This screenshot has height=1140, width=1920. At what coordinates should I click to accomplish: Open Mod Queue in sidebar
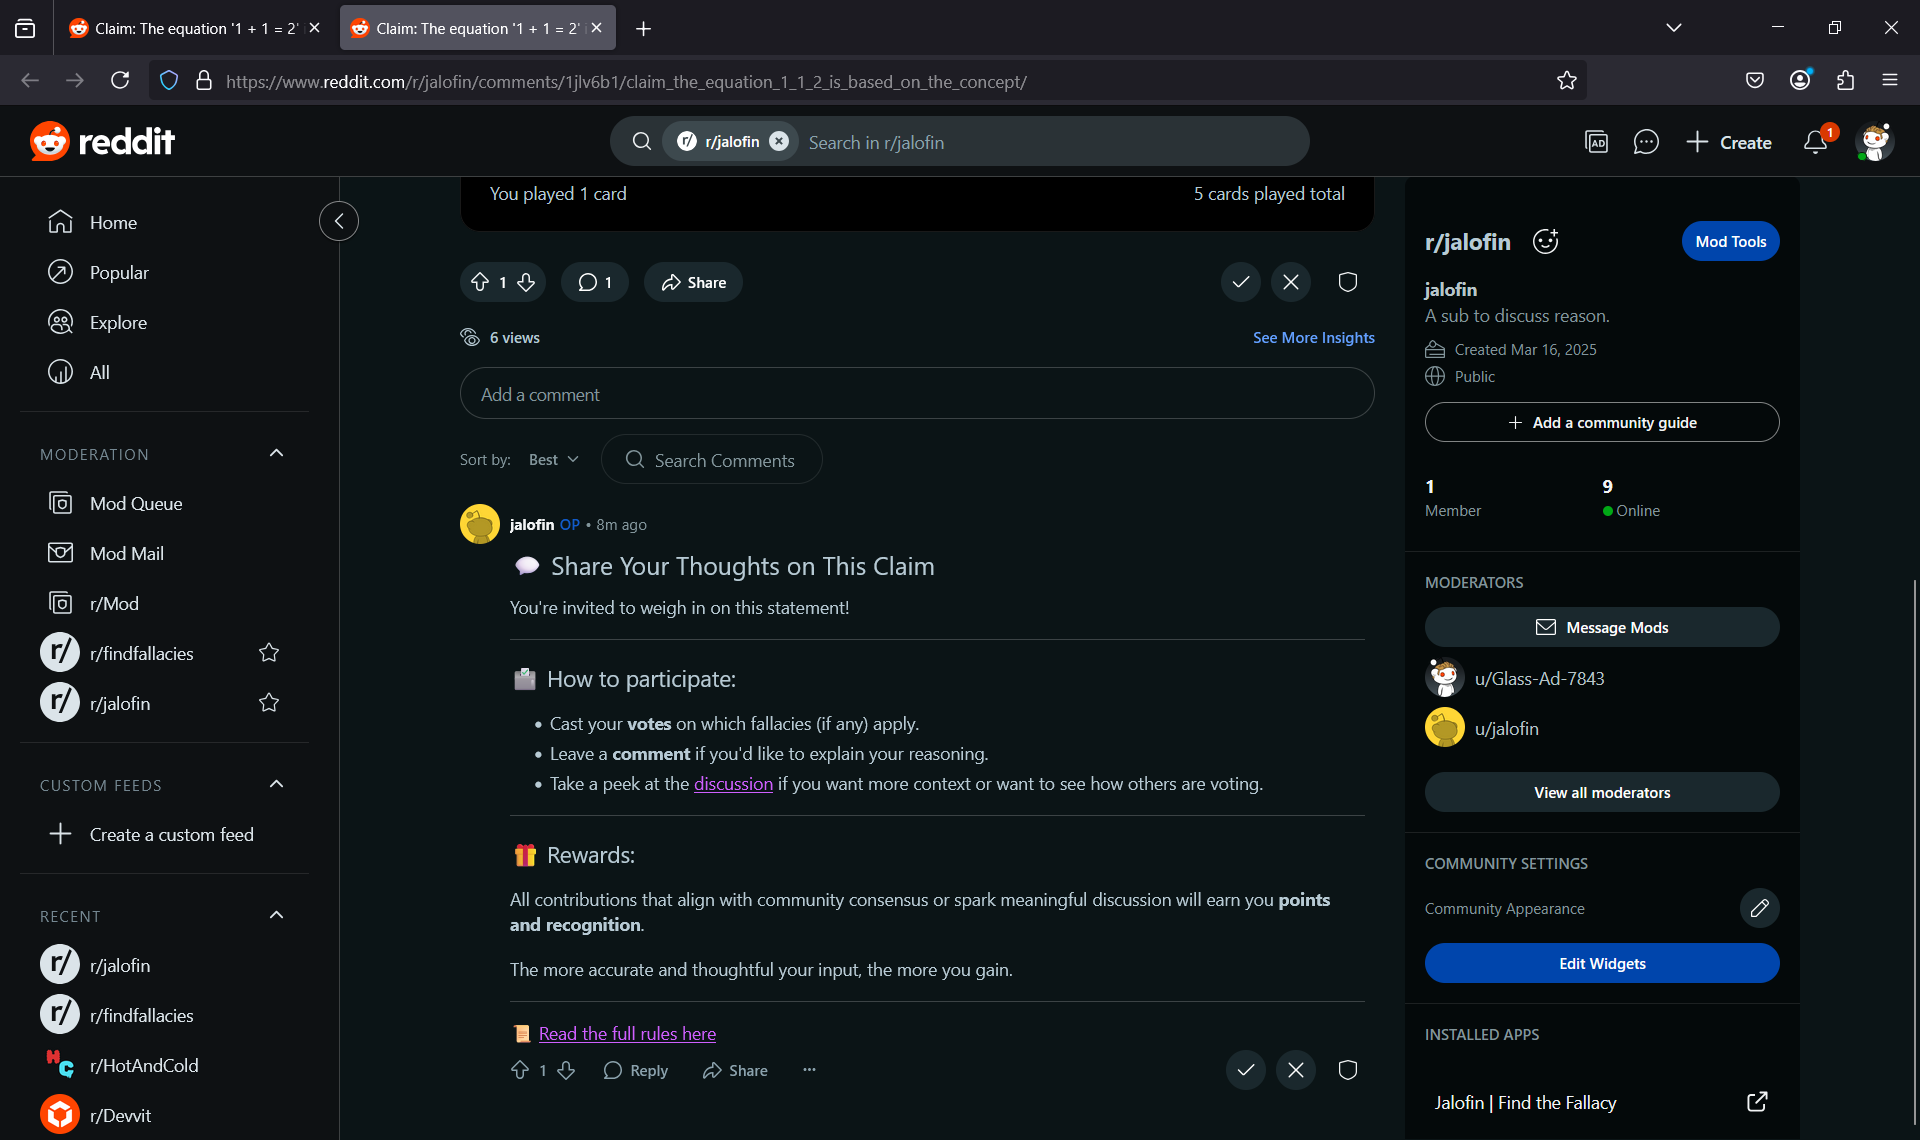(x=136, y=503)
